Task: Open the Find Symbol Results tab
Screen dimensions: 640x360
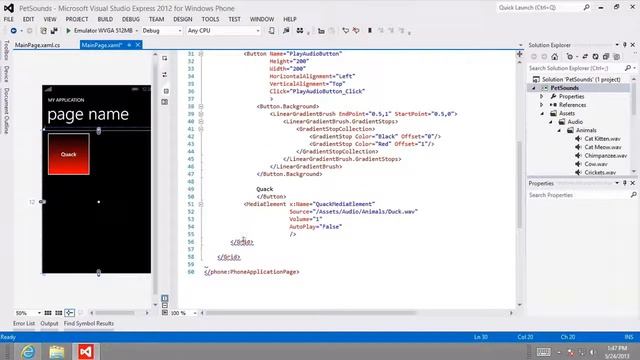Action: tap(89, 323)
